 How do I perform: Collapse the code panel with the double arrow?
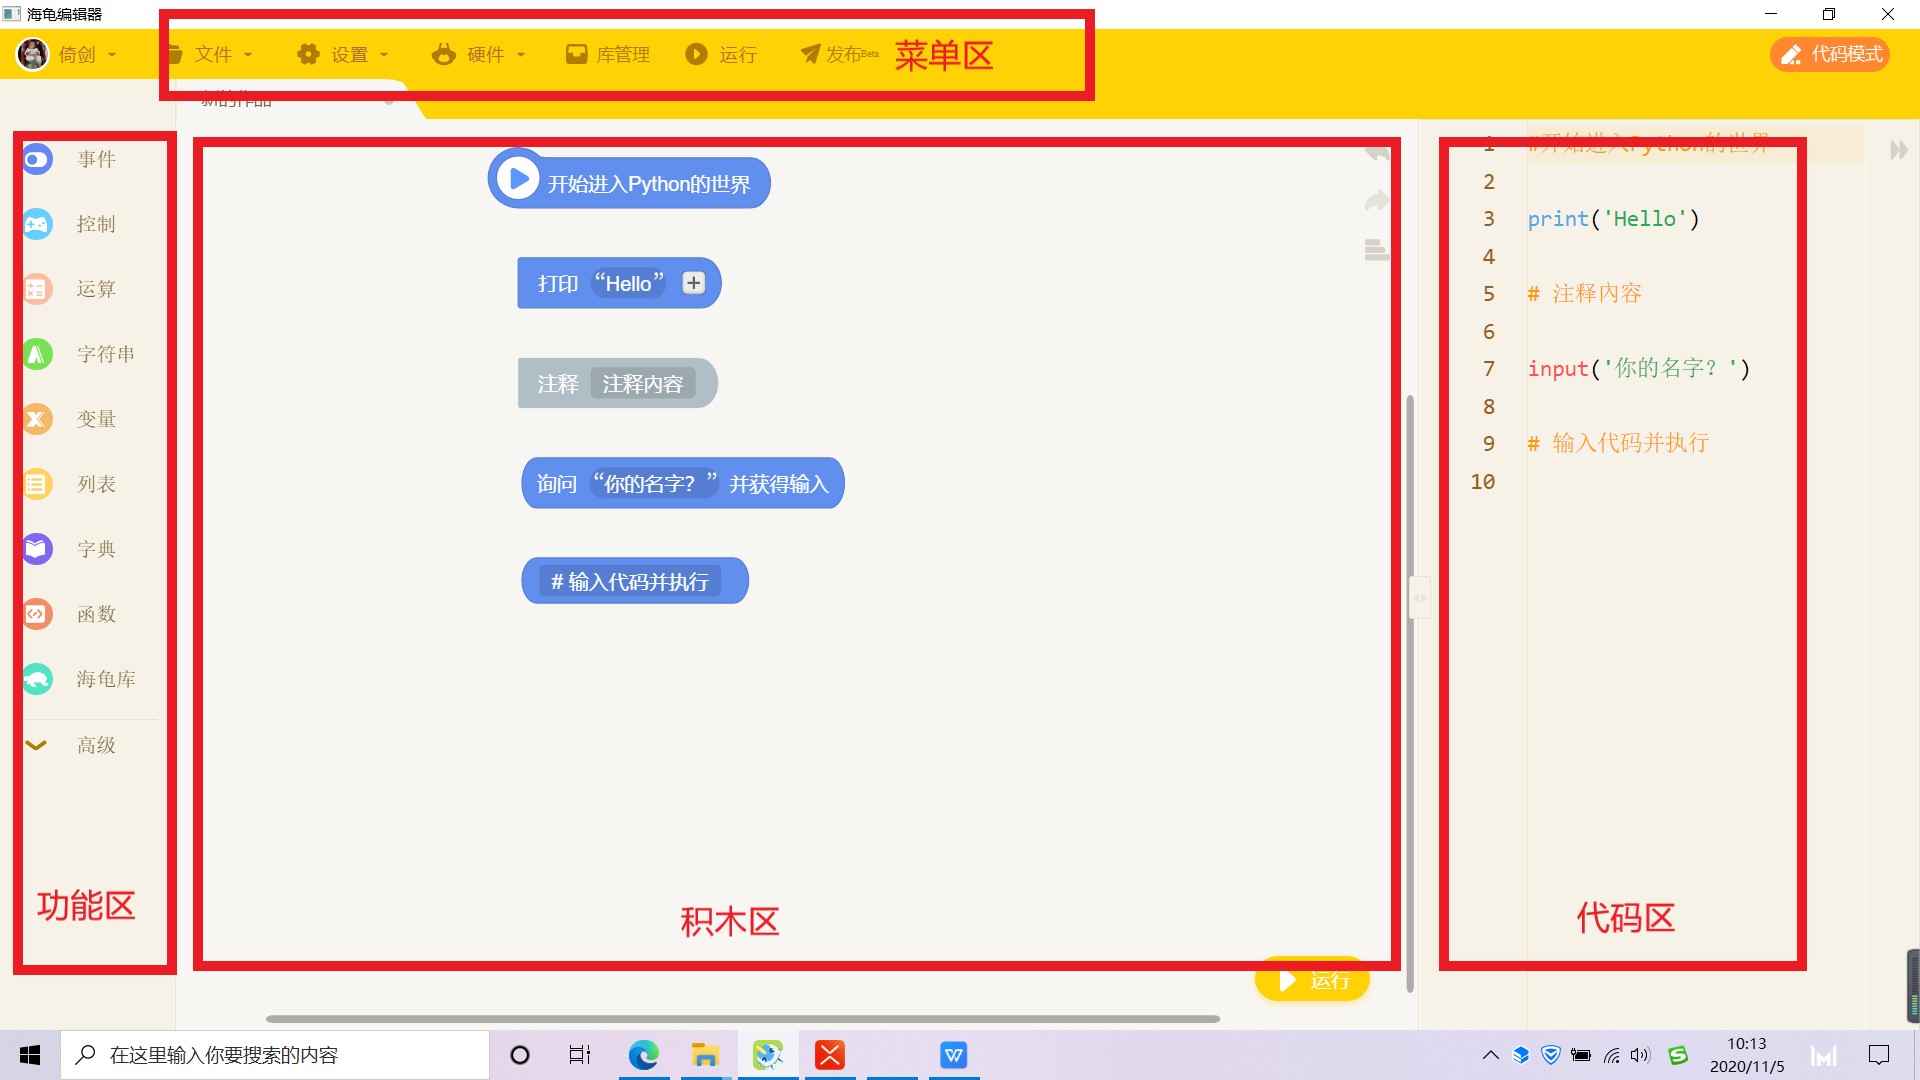[x=1899, y=150]
